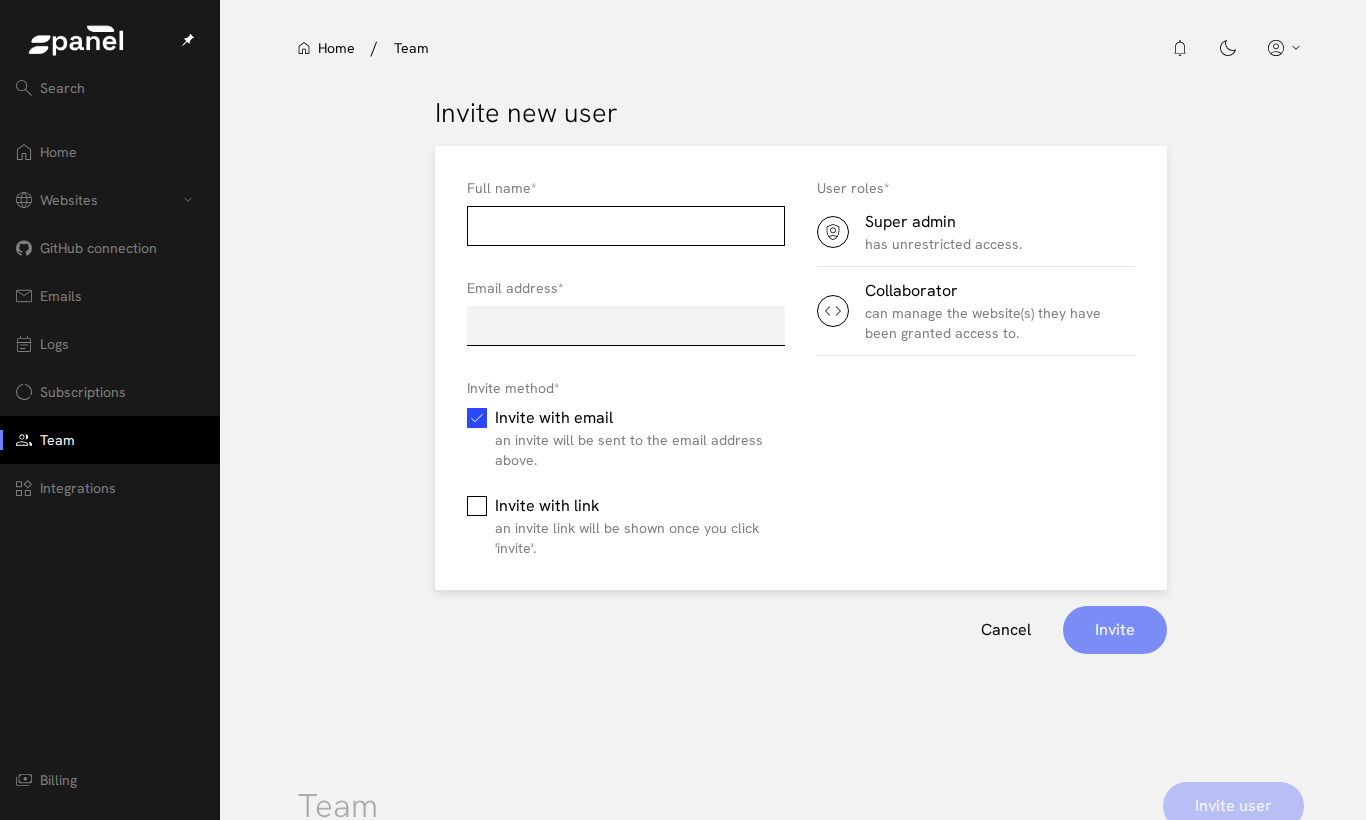Screen dimensions: 1366x820
Task: Open notifications bell
Action: coord(1180,48)
